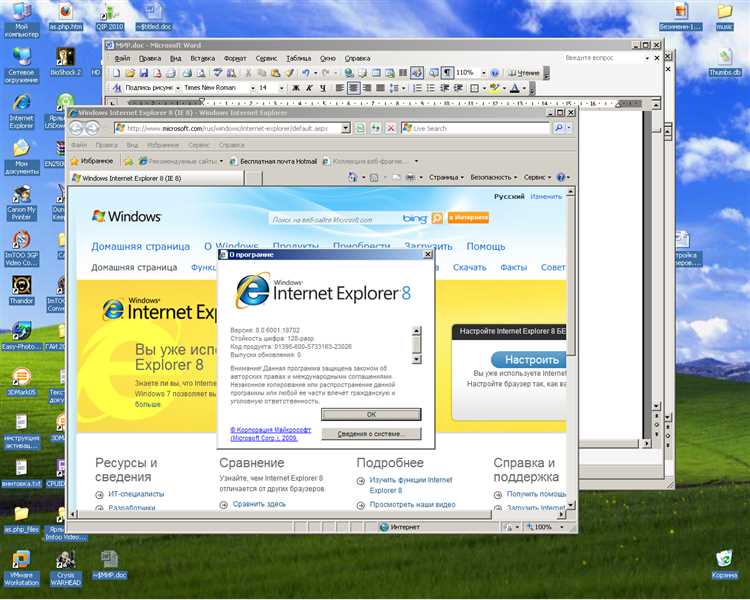Open the Таблица menu in Word
This screenshot has width=750, height=600.
(x=298, y=58)
